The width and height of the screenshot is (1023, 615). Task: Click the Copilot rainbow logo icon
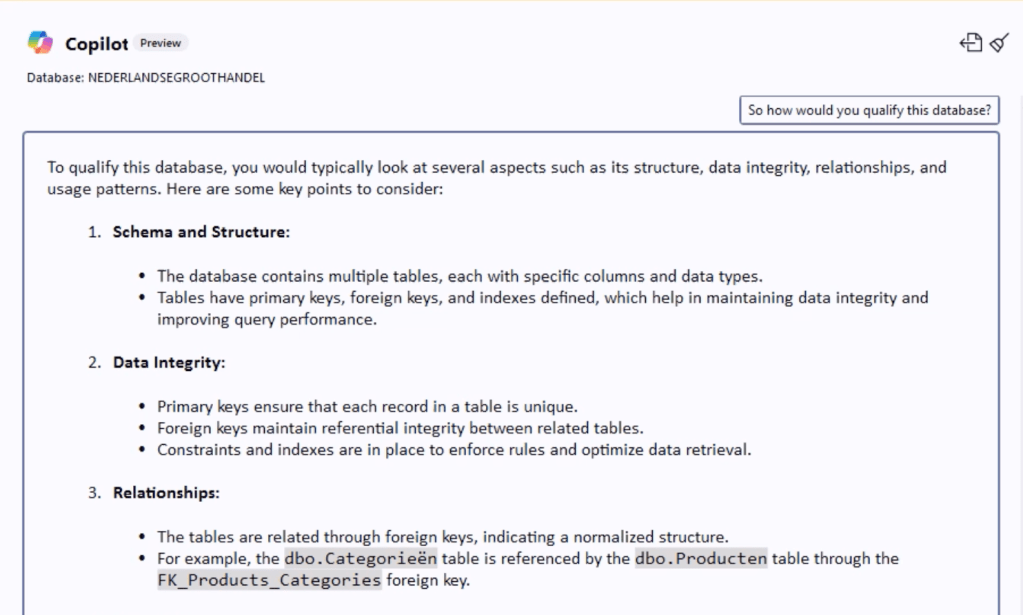[40, 43]
